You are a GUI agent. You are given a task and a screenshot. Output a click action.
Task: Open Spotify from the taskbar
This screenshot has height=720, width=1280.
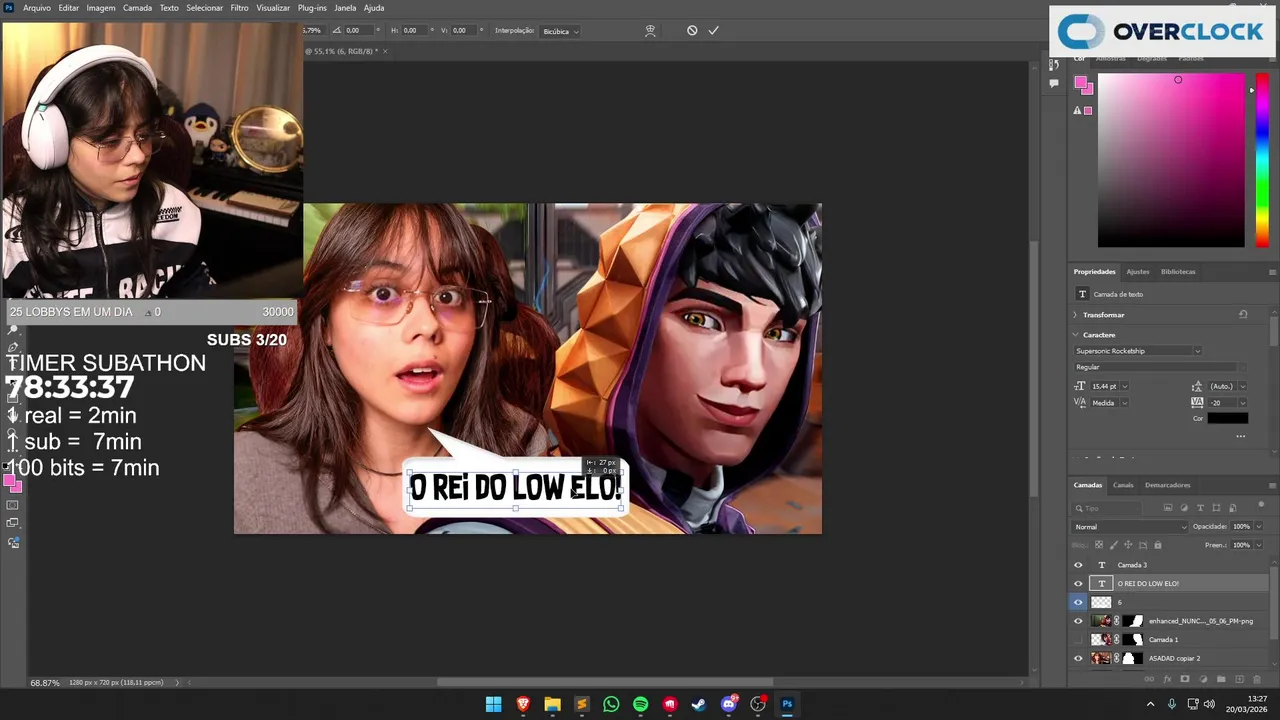tap(641, 704)
